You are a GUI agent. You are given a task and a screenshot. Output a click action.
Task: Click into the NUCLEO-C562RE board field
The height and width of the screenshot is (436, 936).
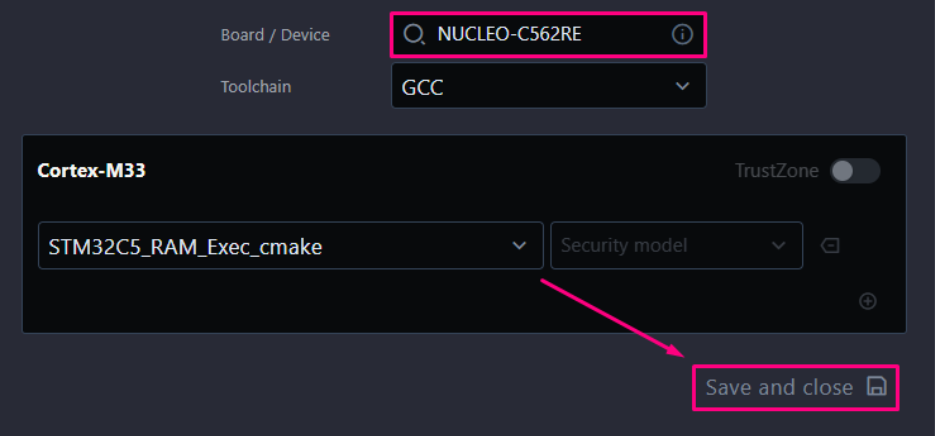tap(549, 35)
